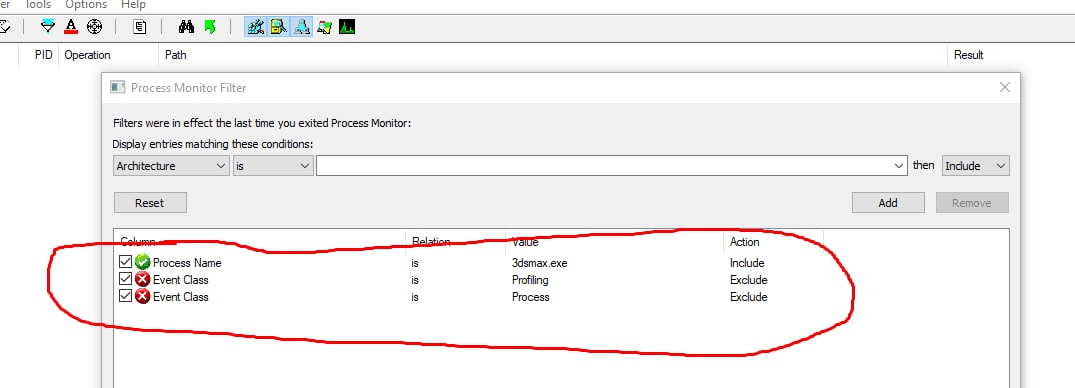Uncheck the Process Name filter checkbox
This screenshot has height=388, width=1075.
tap(125, 263)
